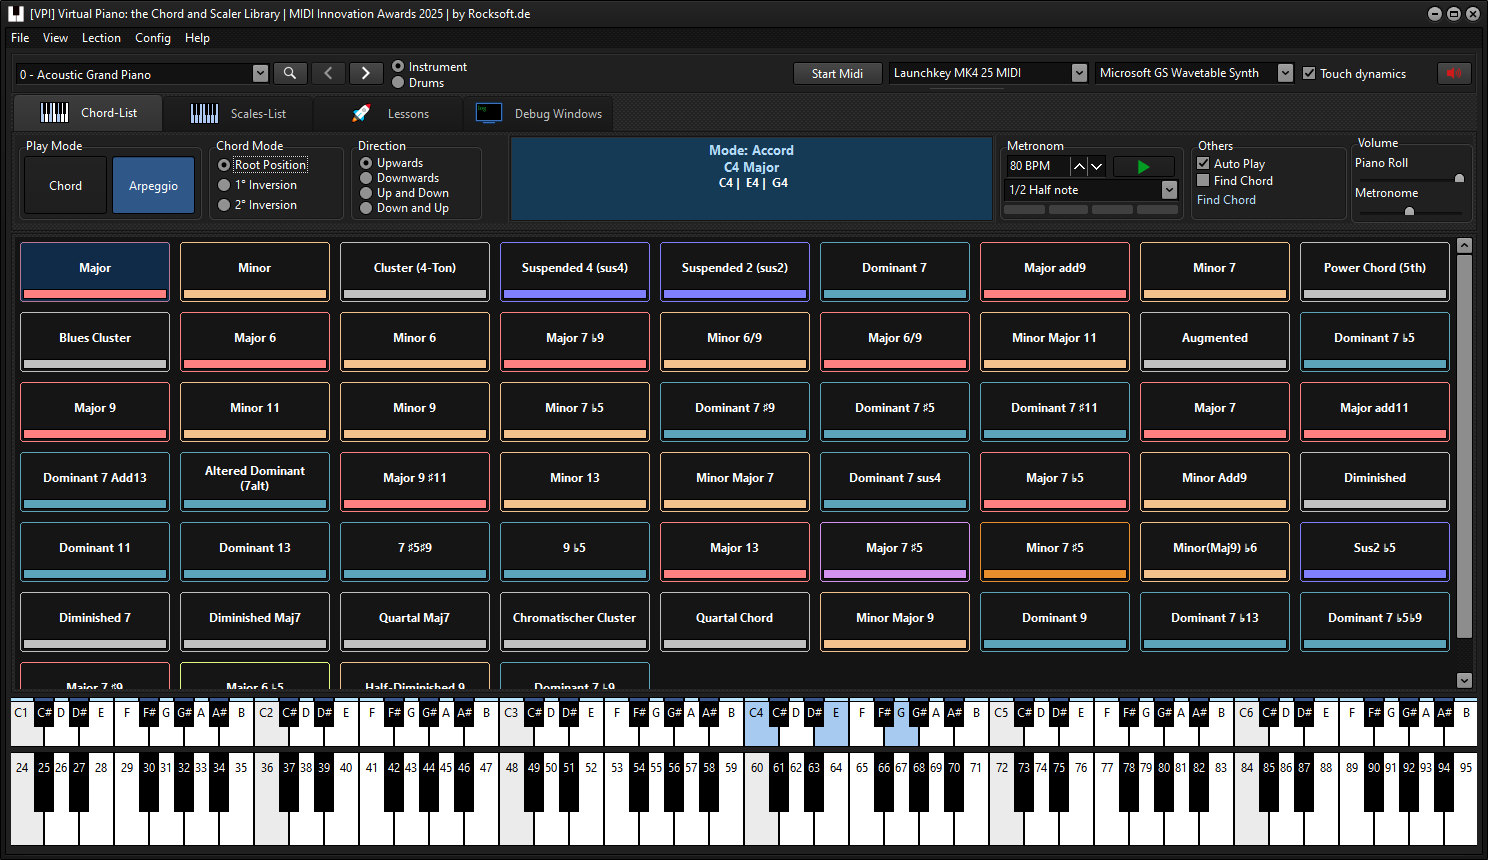Image resolution: width=1488 pixels, height=860 pixels.
Task: Open the Config menu
Action: click(152, 38)
